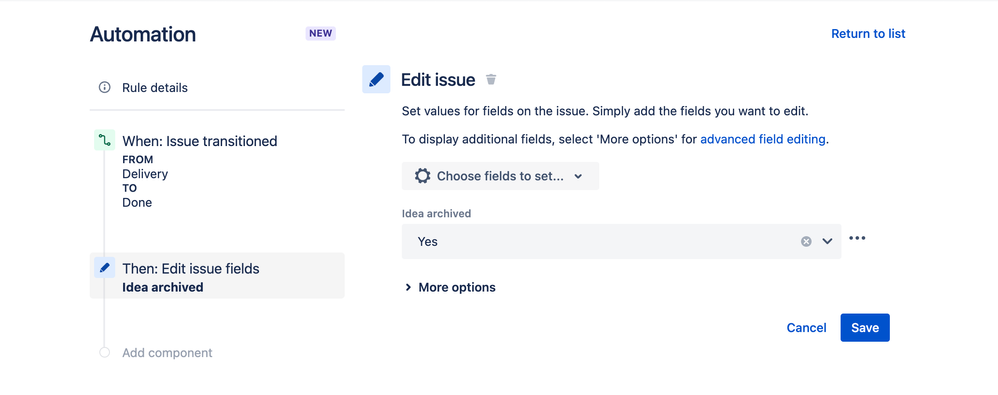Clear the Yes value with the x icon
998x395 pixels.
click(x=806, y=242)
